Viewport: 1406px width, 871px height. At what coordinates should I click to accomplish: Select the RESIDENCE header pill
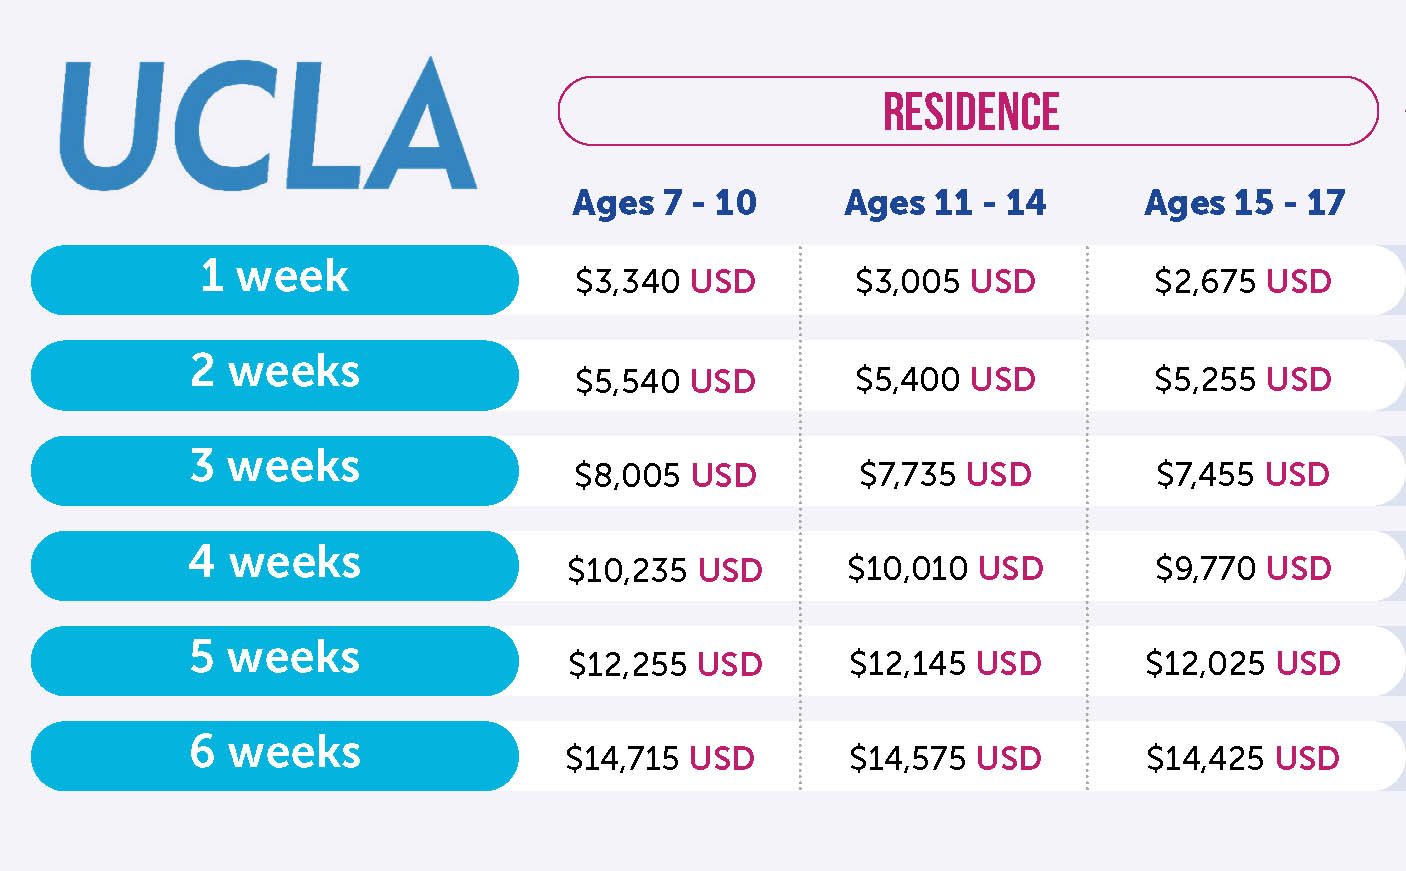968,111
